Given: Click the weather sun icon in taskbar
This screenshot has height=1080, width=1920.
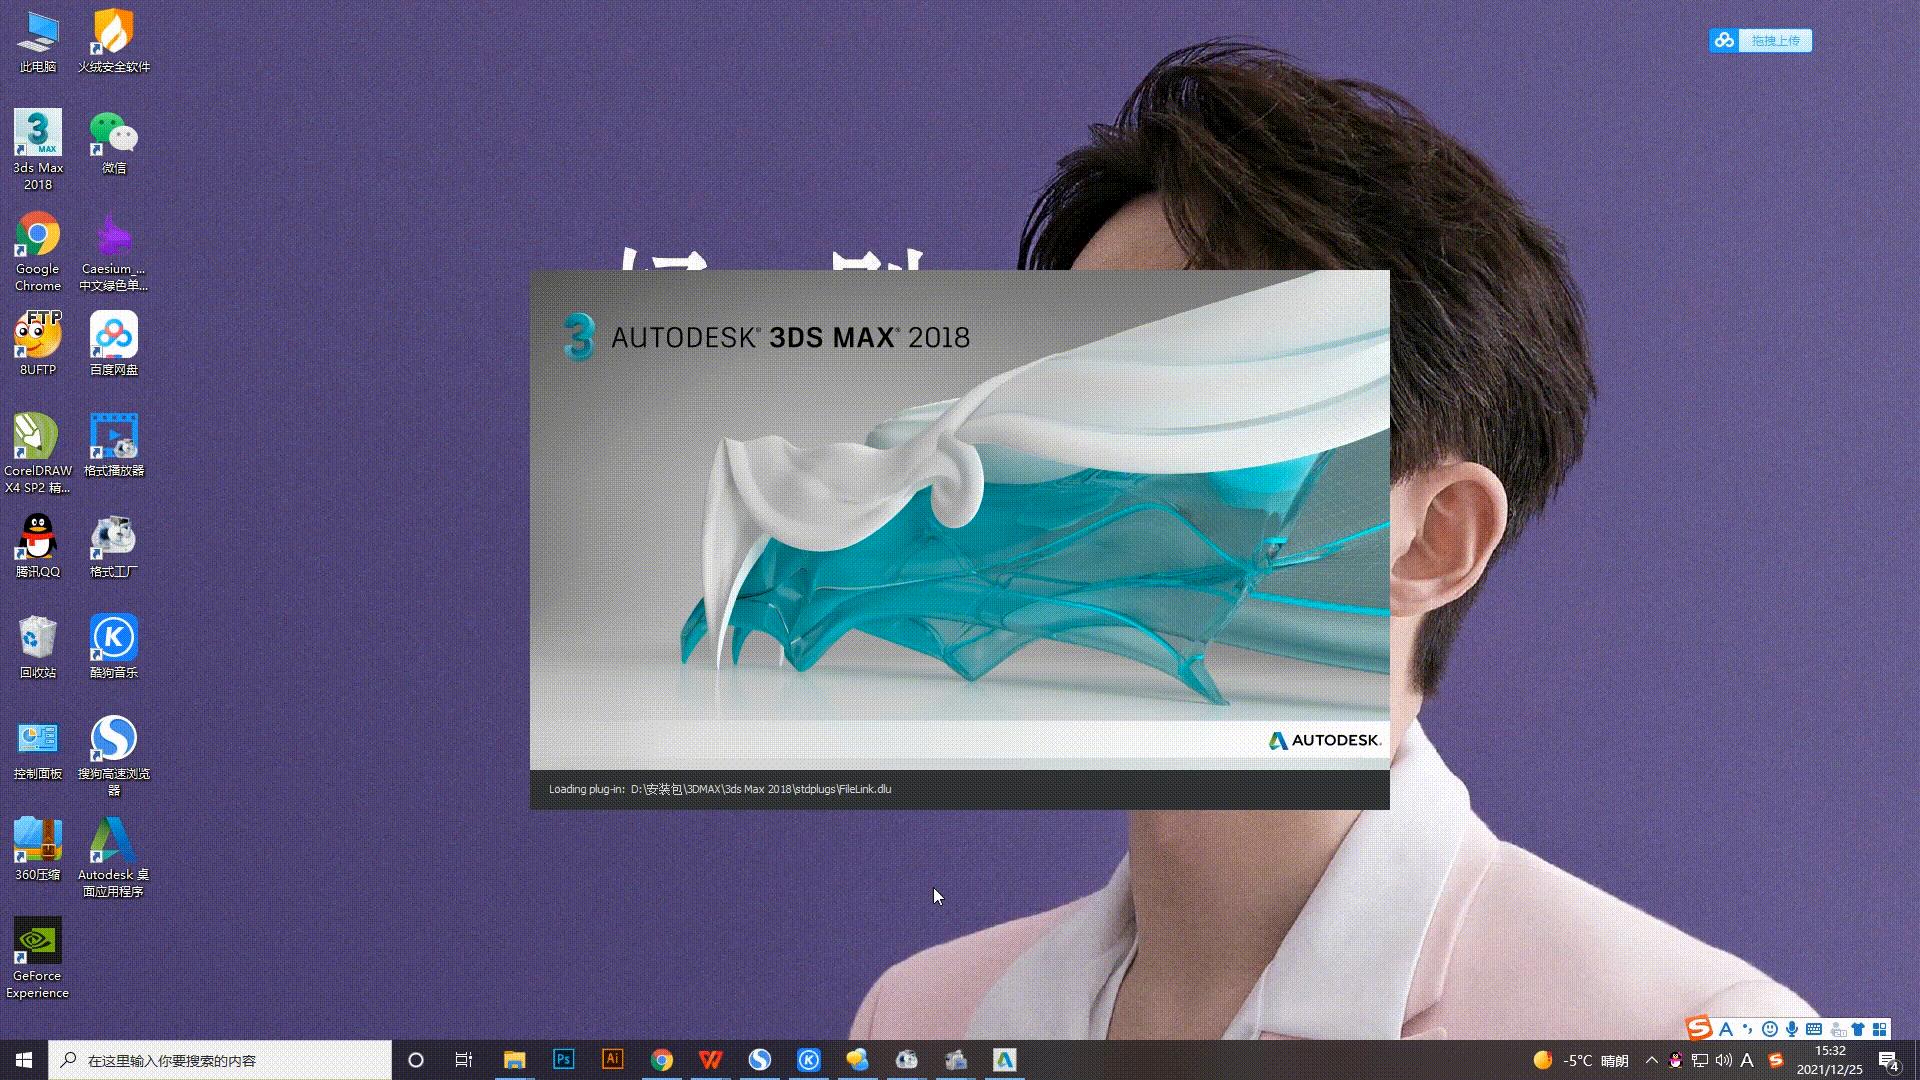Looking at the screenshot, I should [x=1543, y=1060].
